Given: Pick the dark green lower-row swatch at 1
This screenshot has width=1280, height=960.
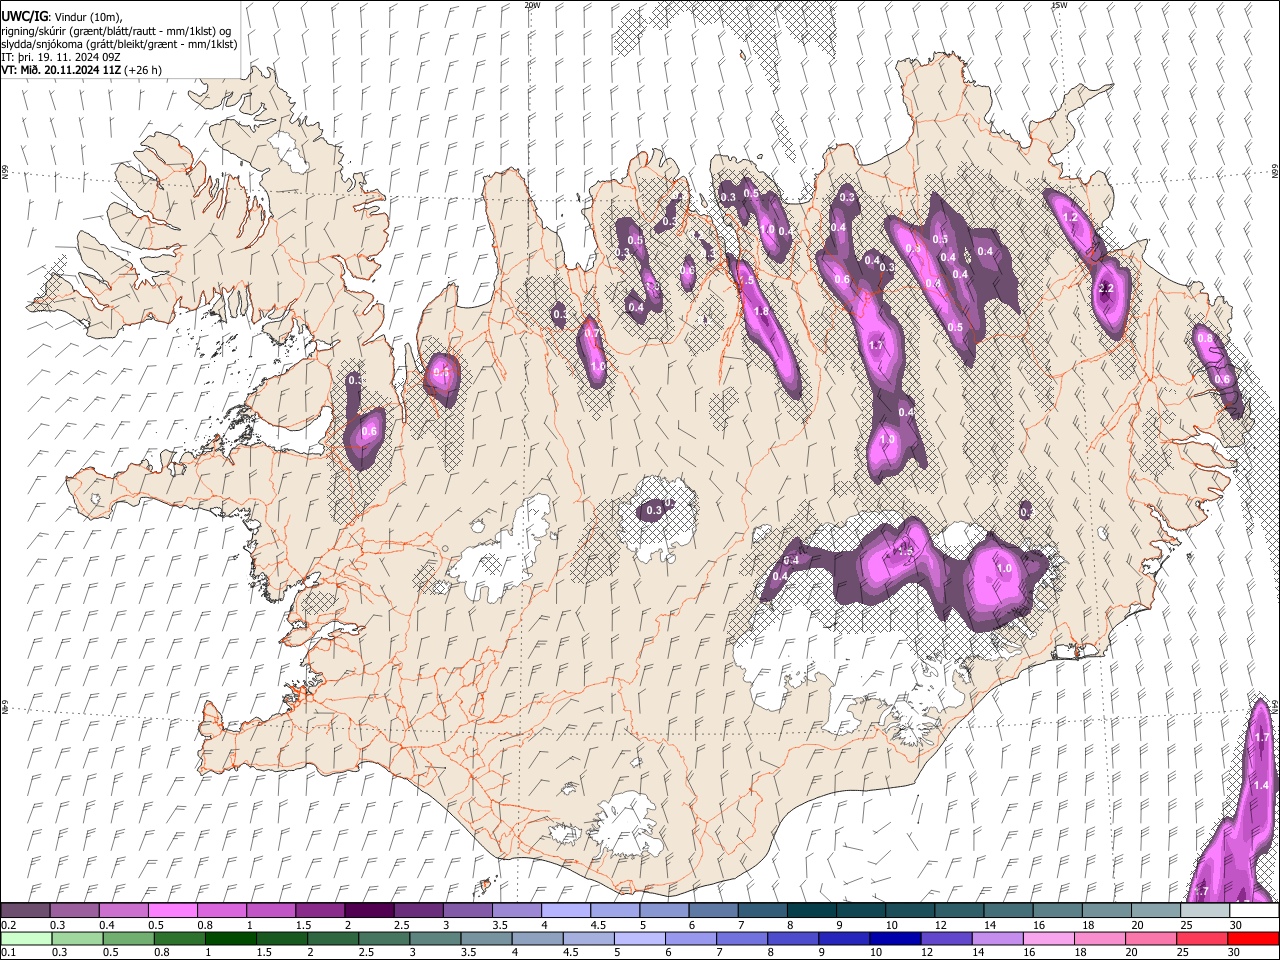Looking at the screenshot, I should tap(230, 938).
